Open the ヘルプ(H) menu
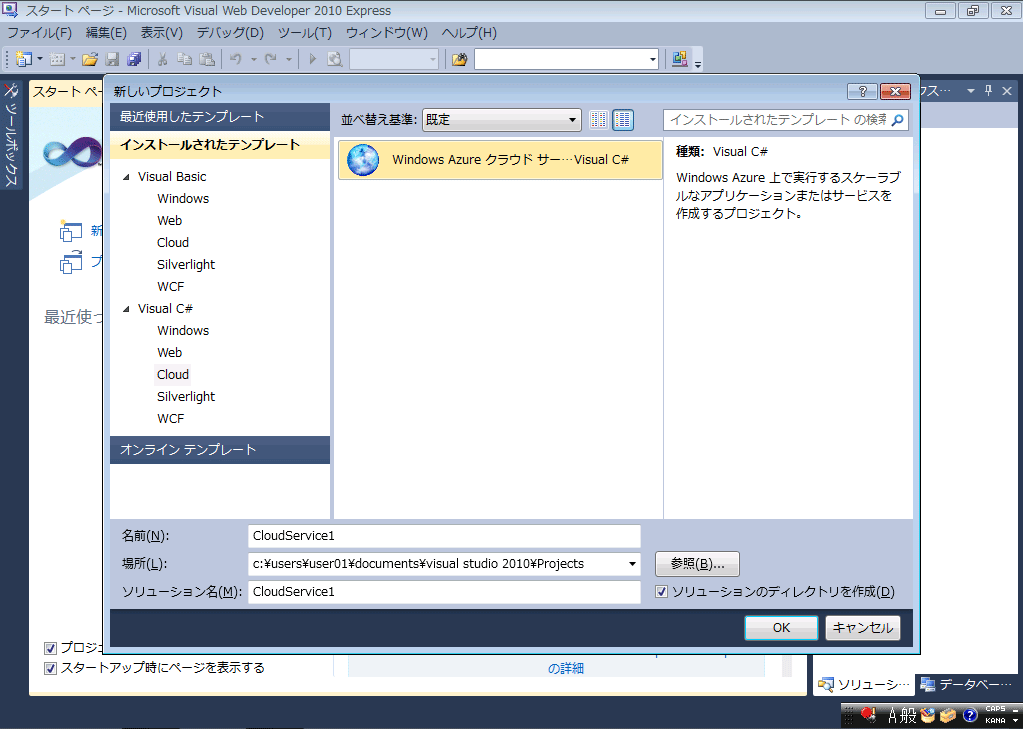This screenshot has height=729, width=1023. 469,33
